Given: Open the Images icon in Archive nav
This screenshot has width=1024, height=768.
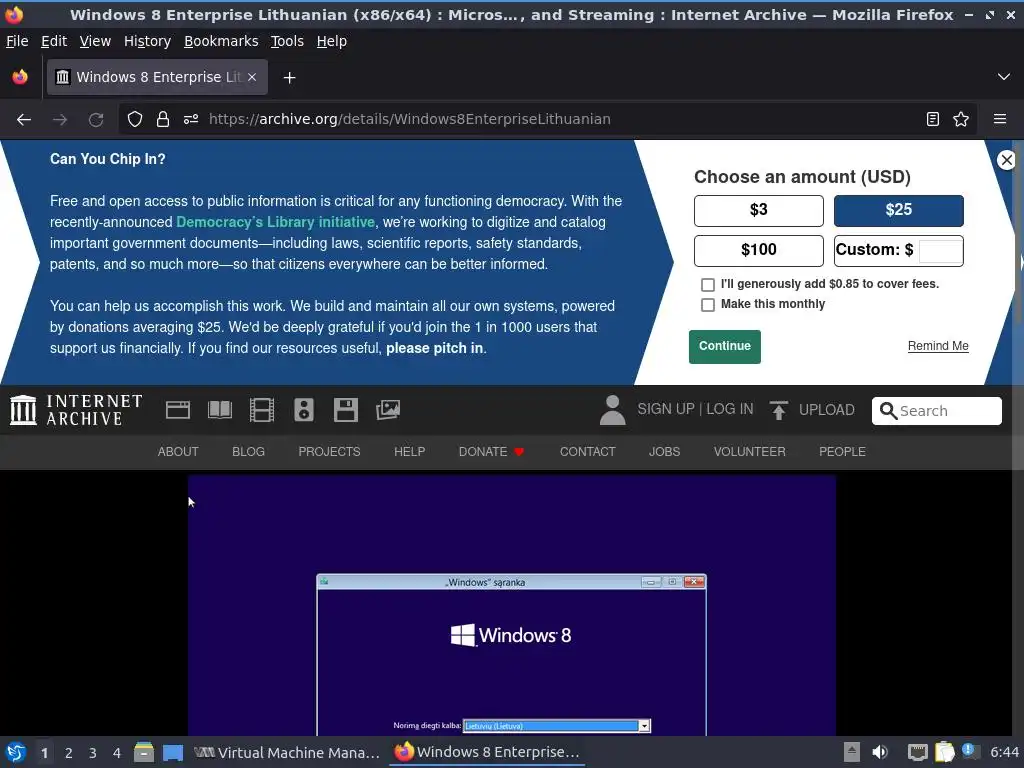Looking at the screenshot, I should (388, 410).
